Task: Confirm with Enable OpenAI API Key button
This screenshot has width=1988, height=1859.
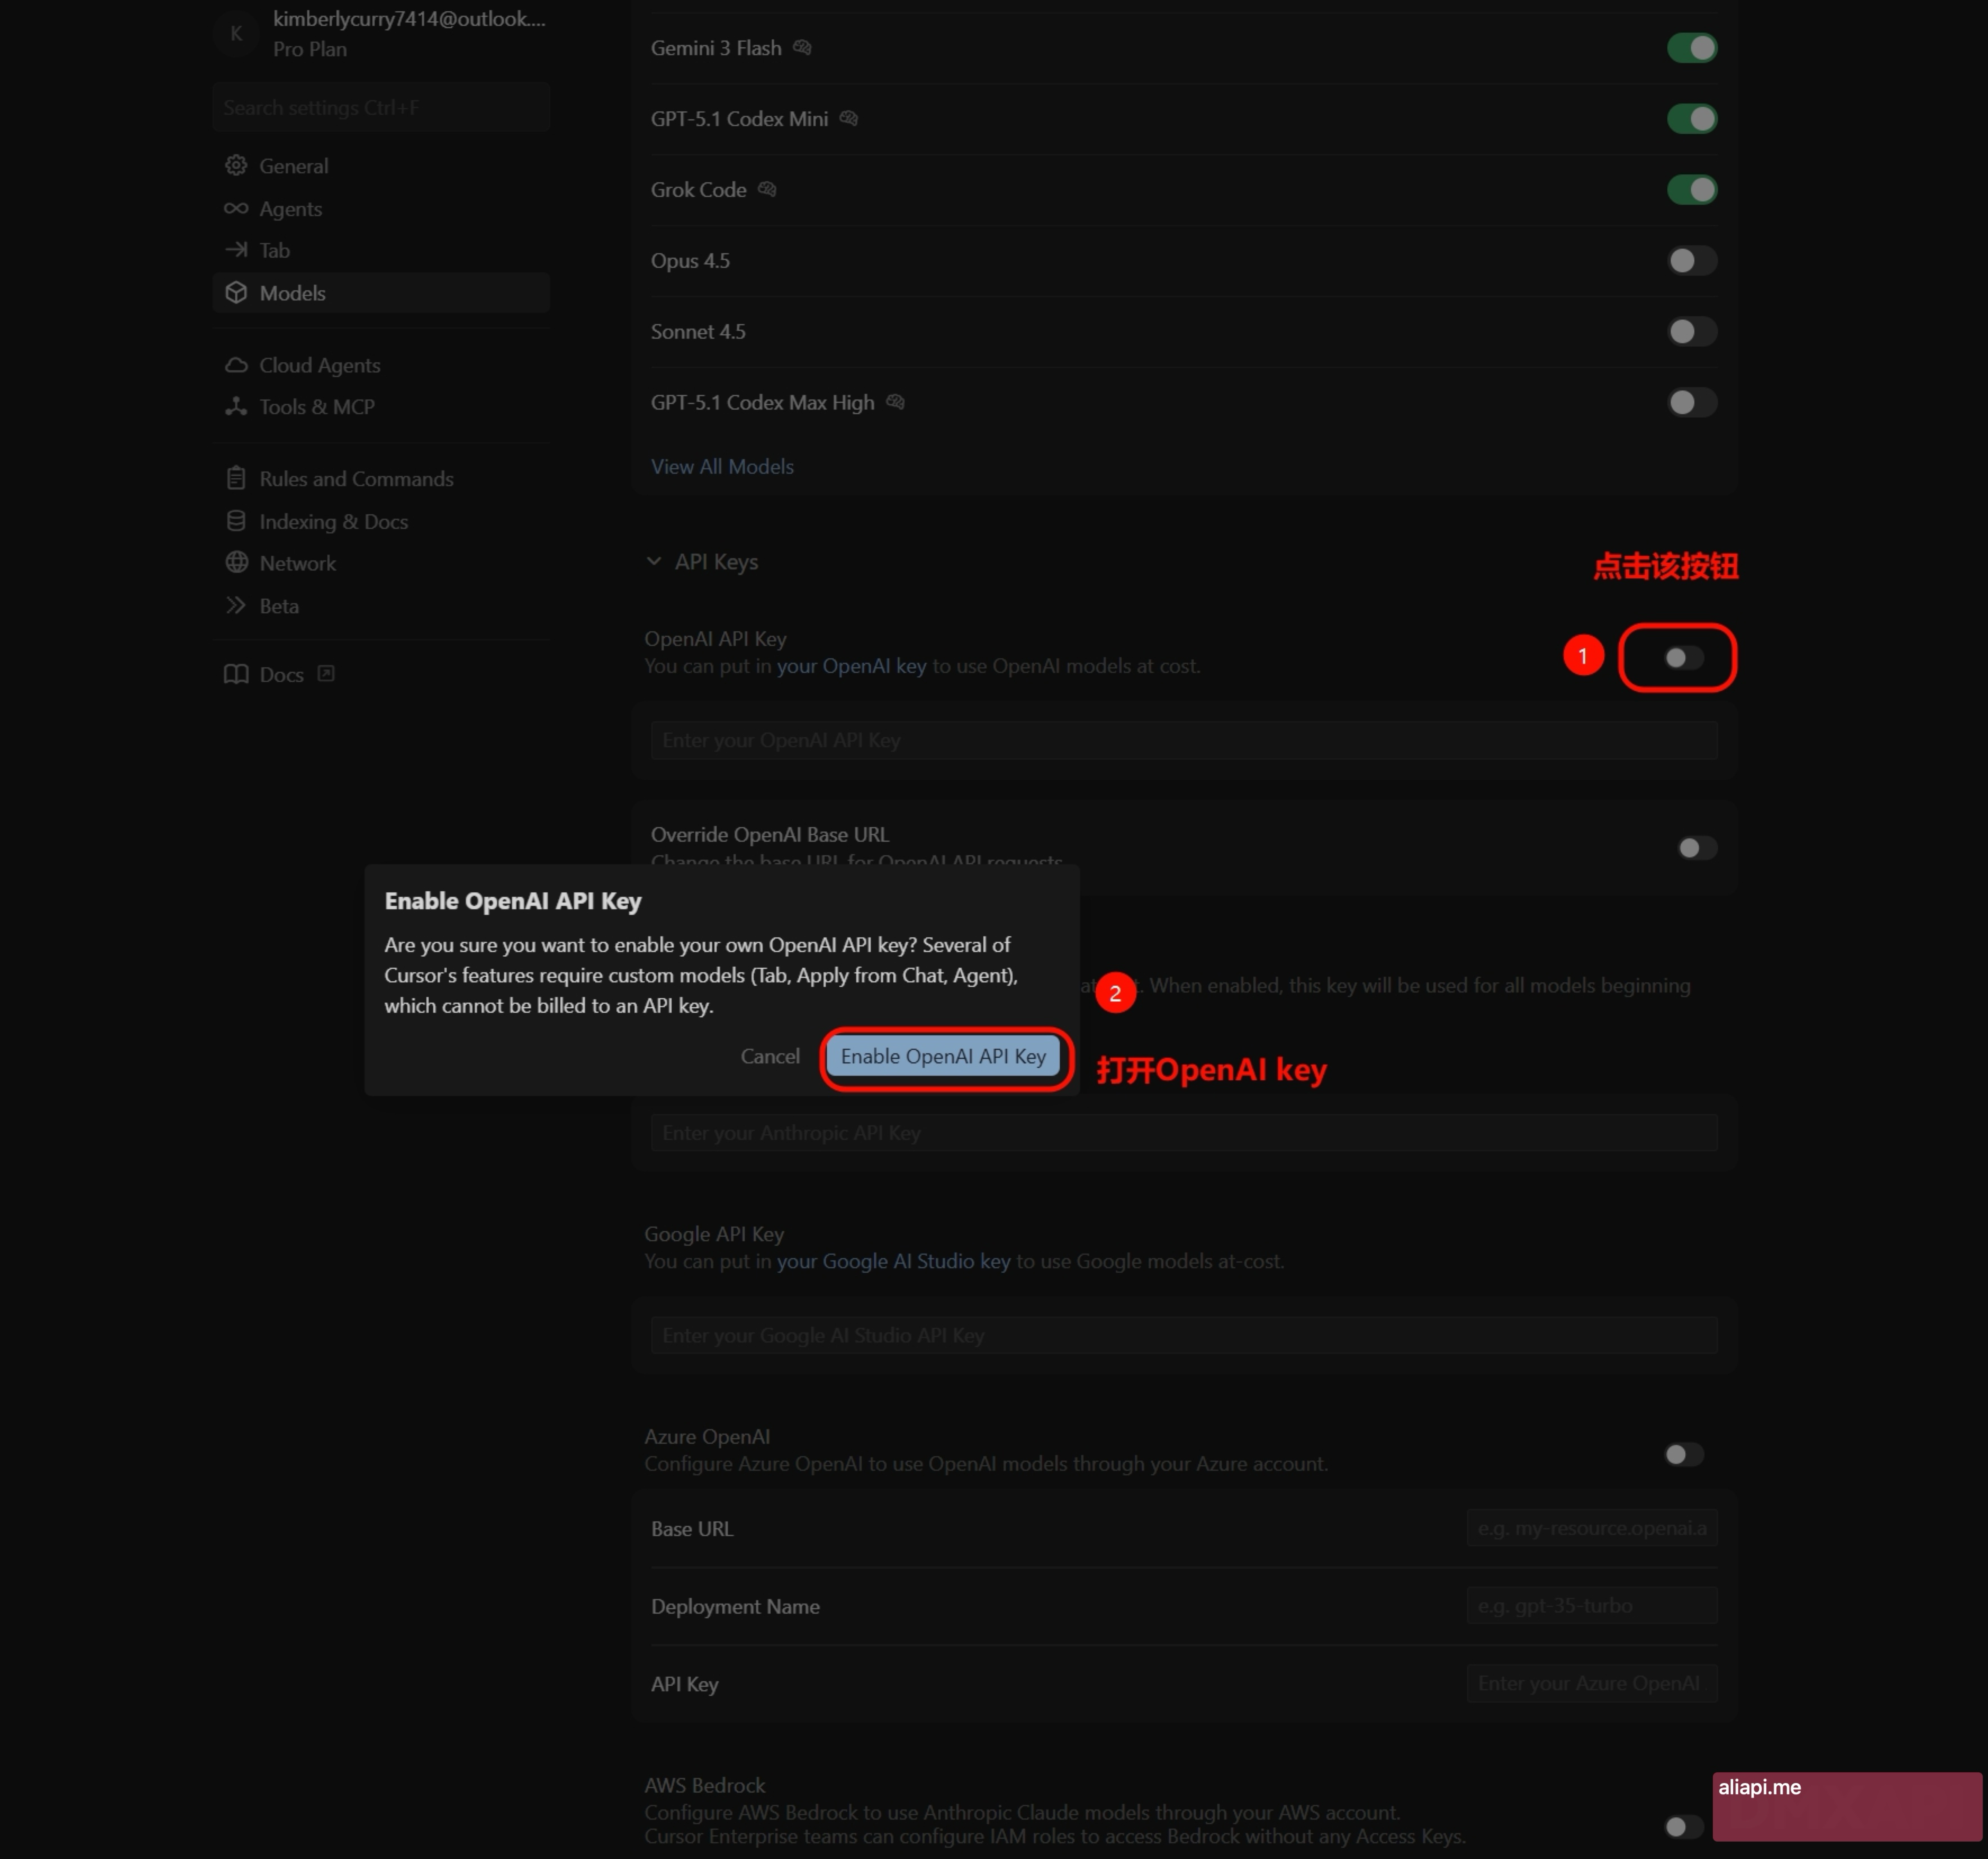Action: [943, 1056]
